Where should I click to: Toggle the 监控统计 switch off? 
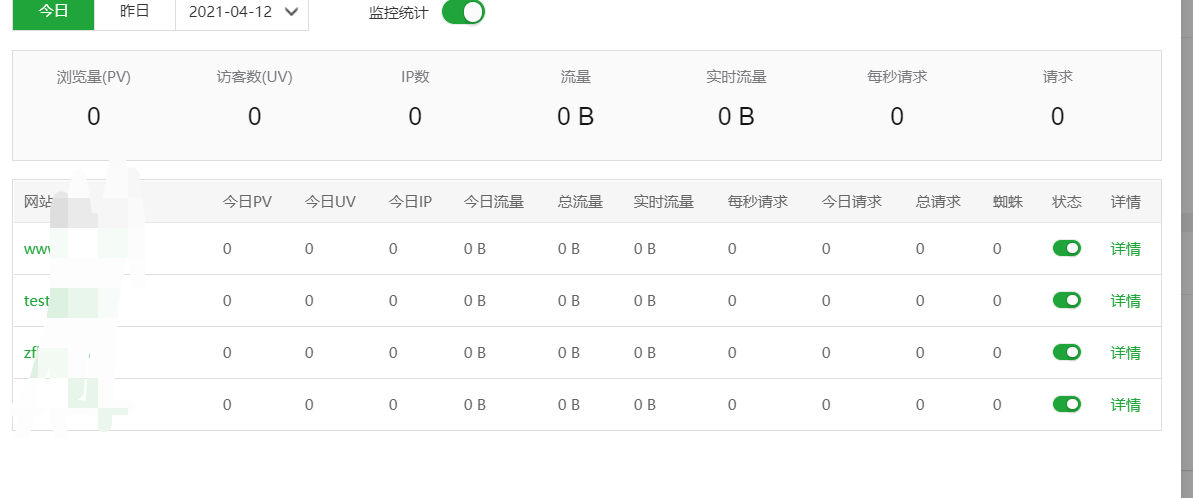463,12
